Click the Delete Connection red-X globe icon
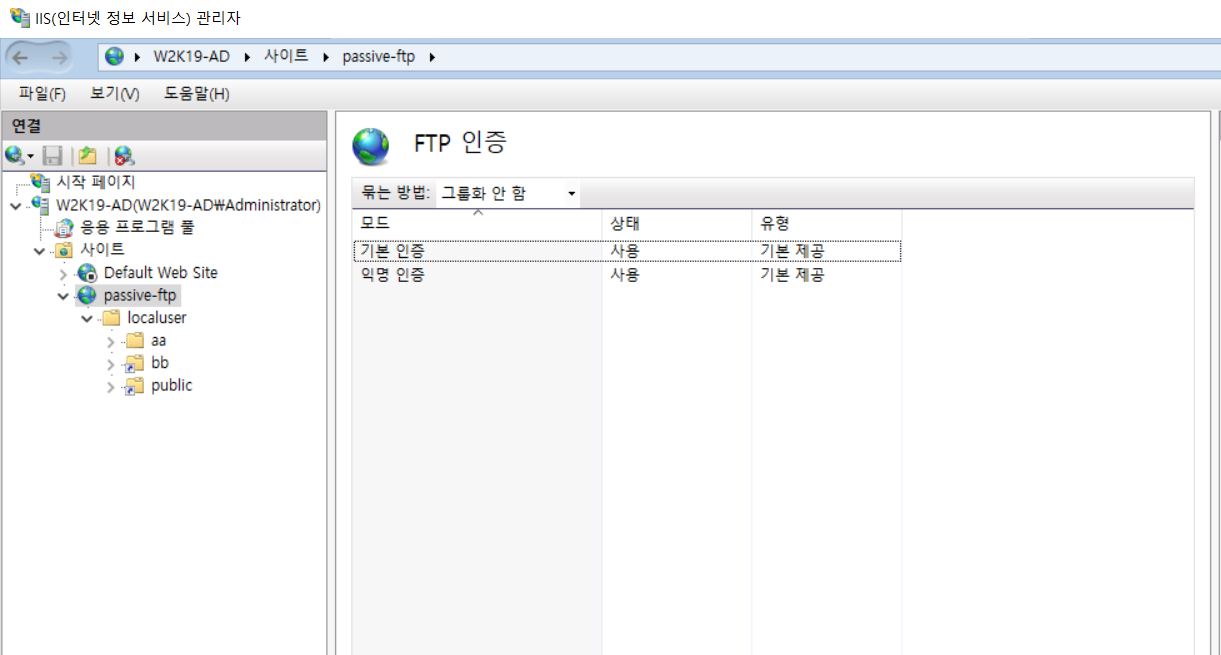Viewport: 1221px width, 655px height. (124, 156)
